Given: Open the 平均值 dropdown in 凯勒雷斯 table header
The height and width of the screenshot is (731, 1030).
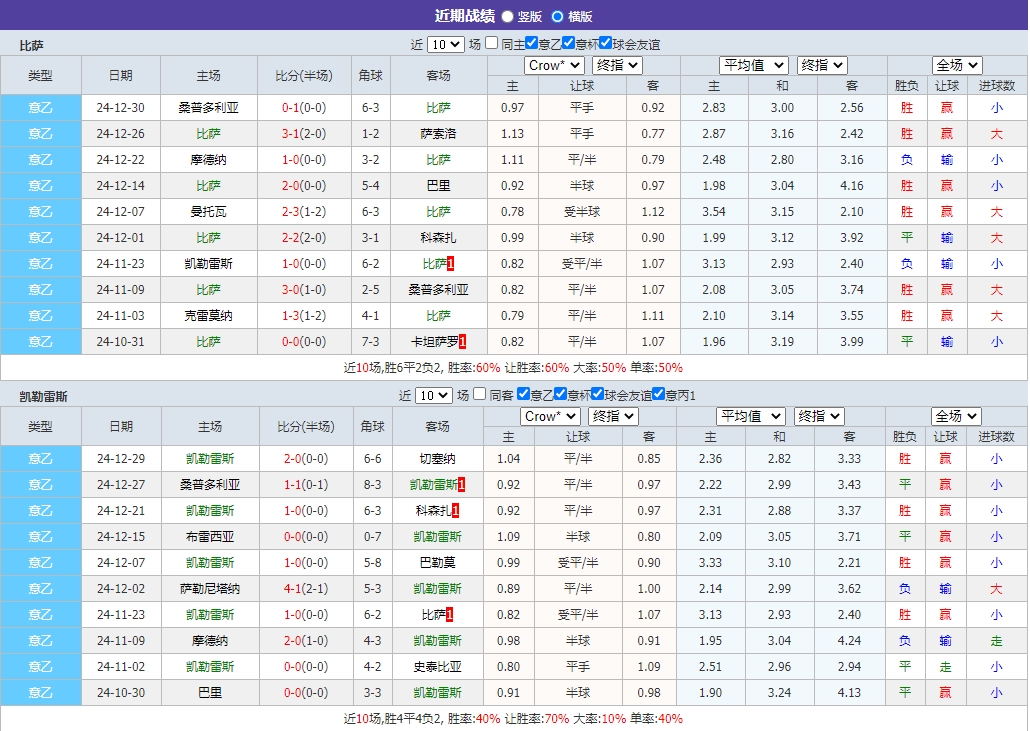Looking at the screenshot, I should [x=752, y=416].
